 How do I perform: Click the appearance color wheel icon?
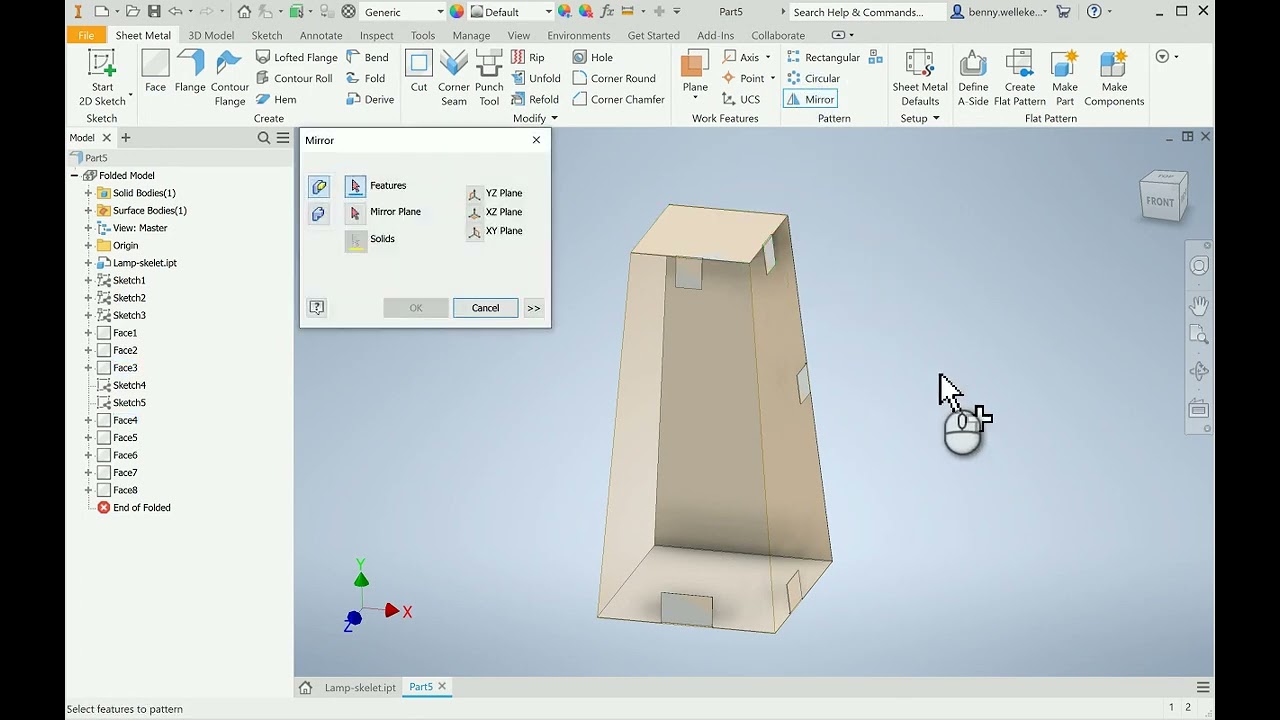(x=457, y=12)
